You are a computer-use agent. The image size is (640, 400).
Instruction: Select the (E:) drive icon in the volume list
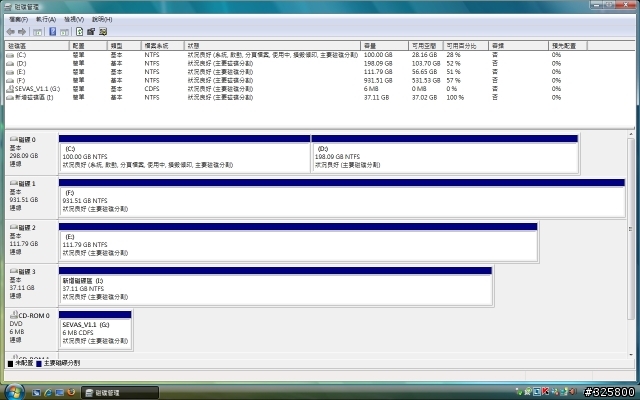(x=10, y=72)
